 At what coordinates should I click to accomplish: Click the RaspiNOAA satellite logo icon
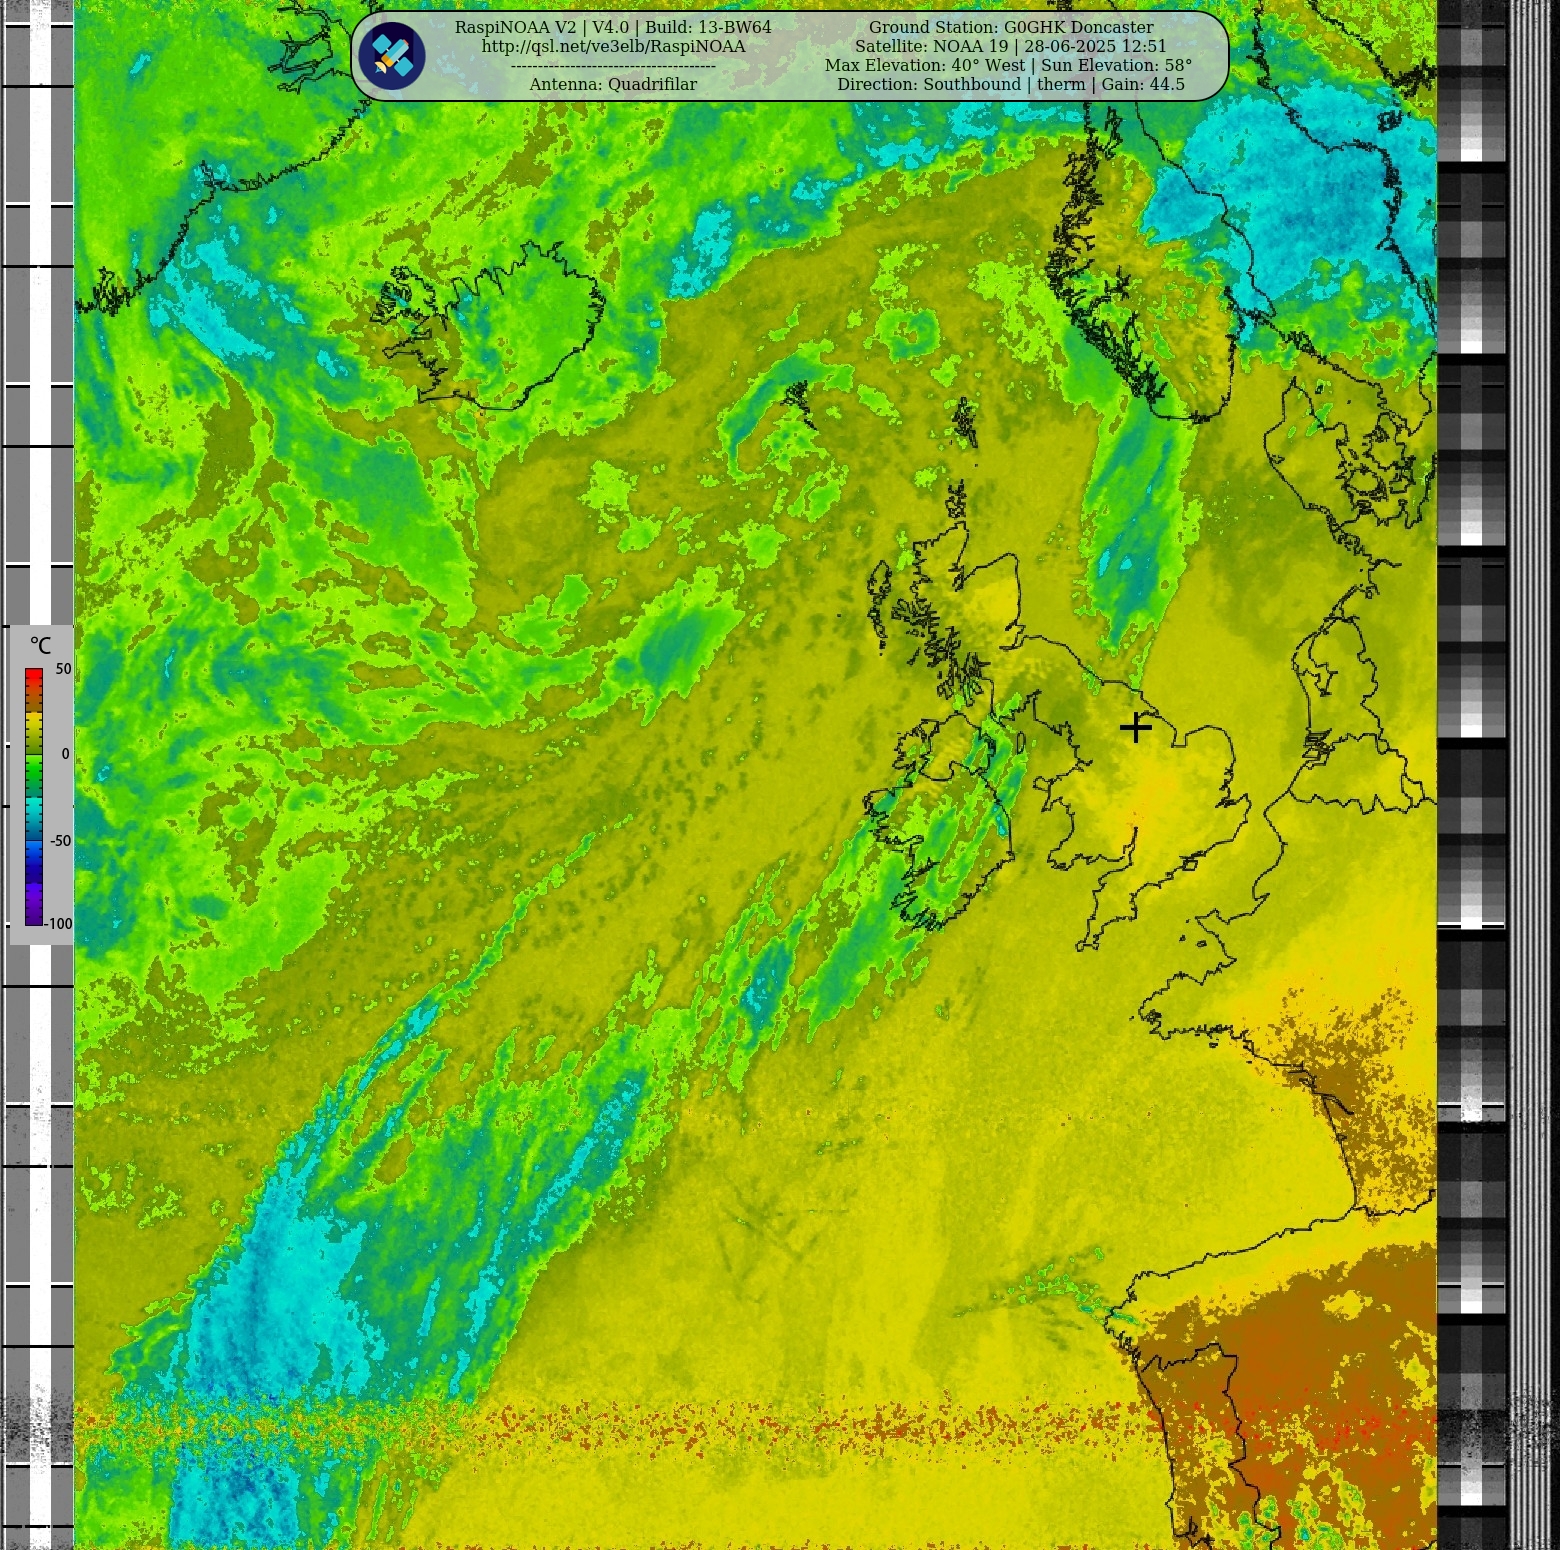[392, 56]
